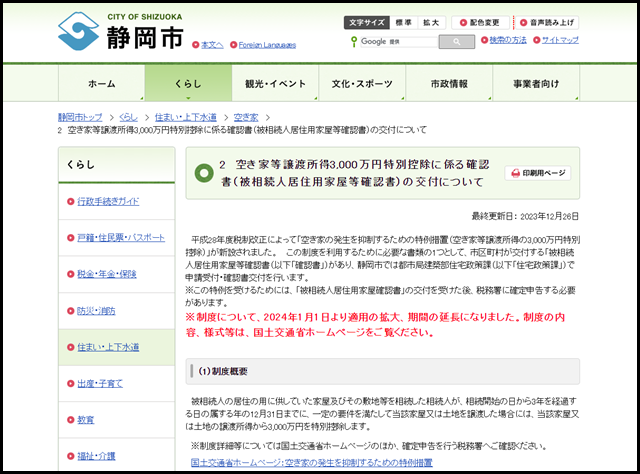Open the 事業者向け navigation tab
Screen dimensions: 640x474
pos(536,84)
